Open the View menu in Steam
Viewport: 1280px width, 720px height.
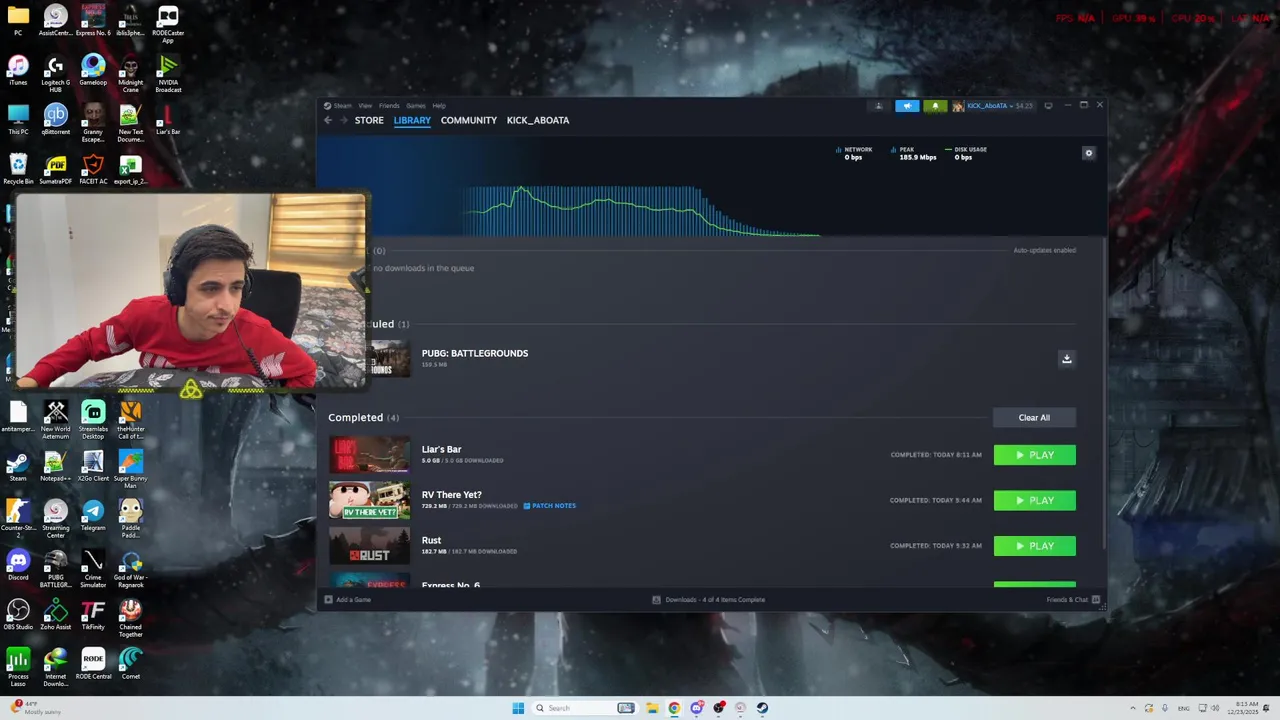point(365,105)
